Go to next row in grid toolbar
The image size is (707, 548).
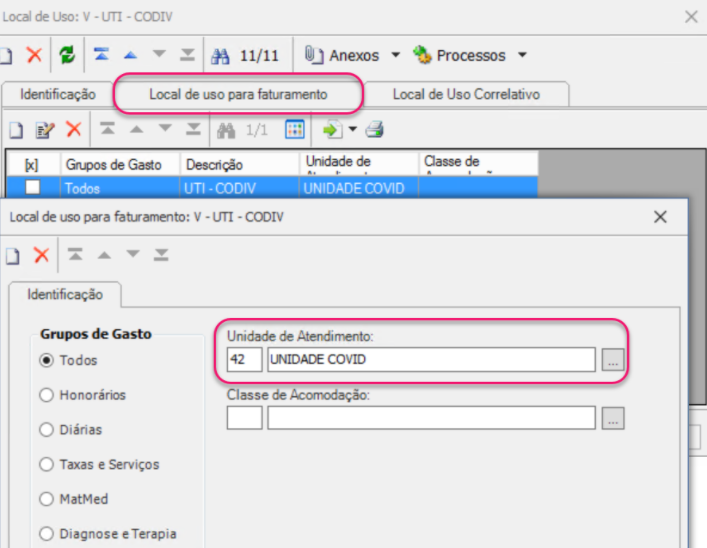(165, 129)
